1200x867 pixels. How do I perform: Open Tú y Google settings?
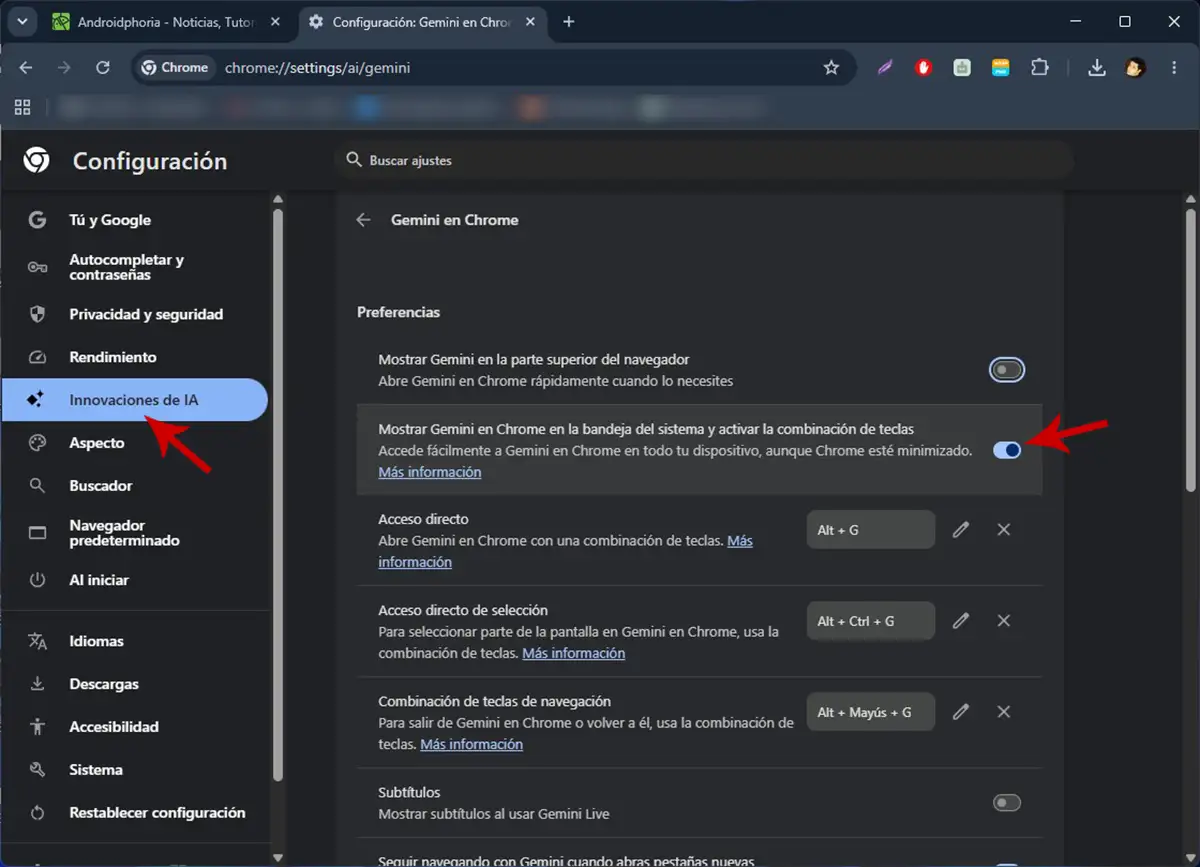pos(134,220)
